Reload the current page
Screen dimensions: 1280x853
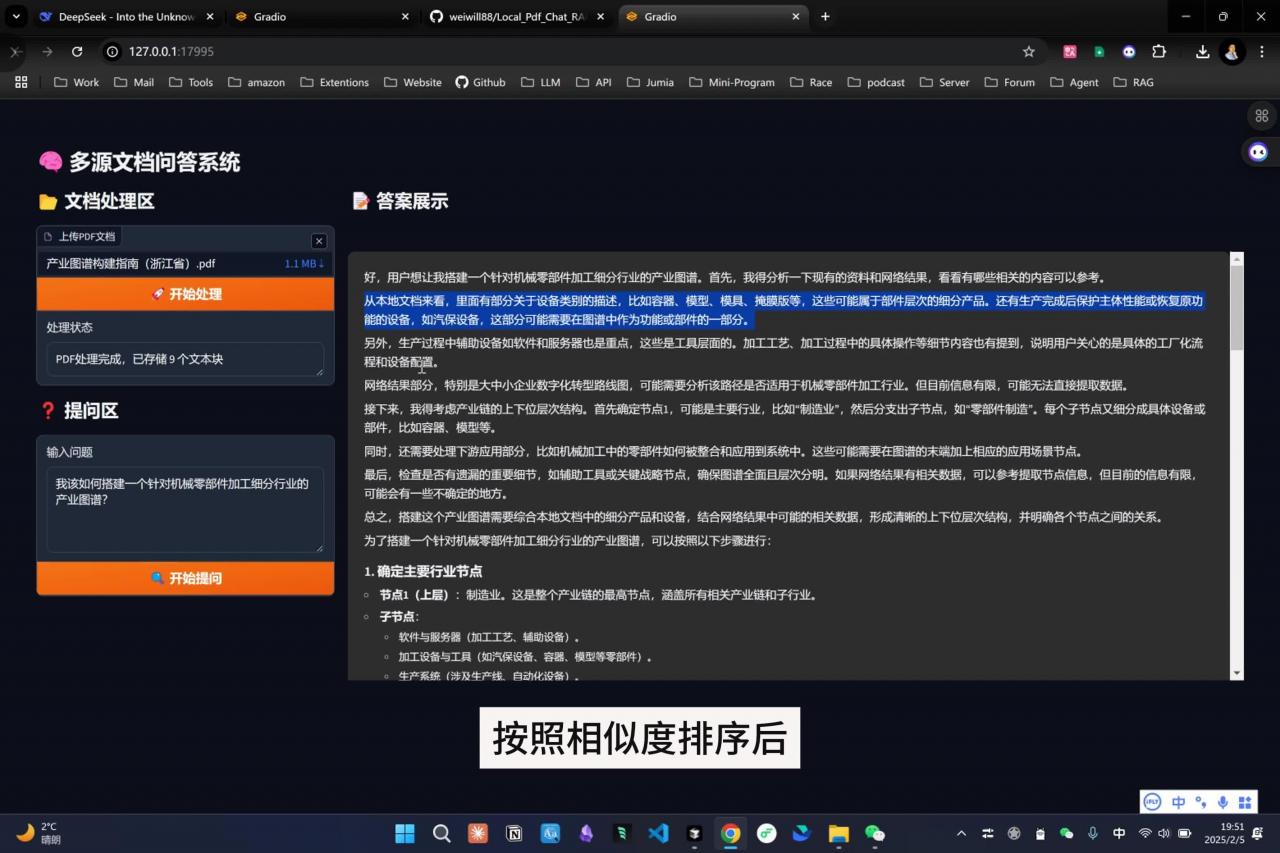pos(77,51)
